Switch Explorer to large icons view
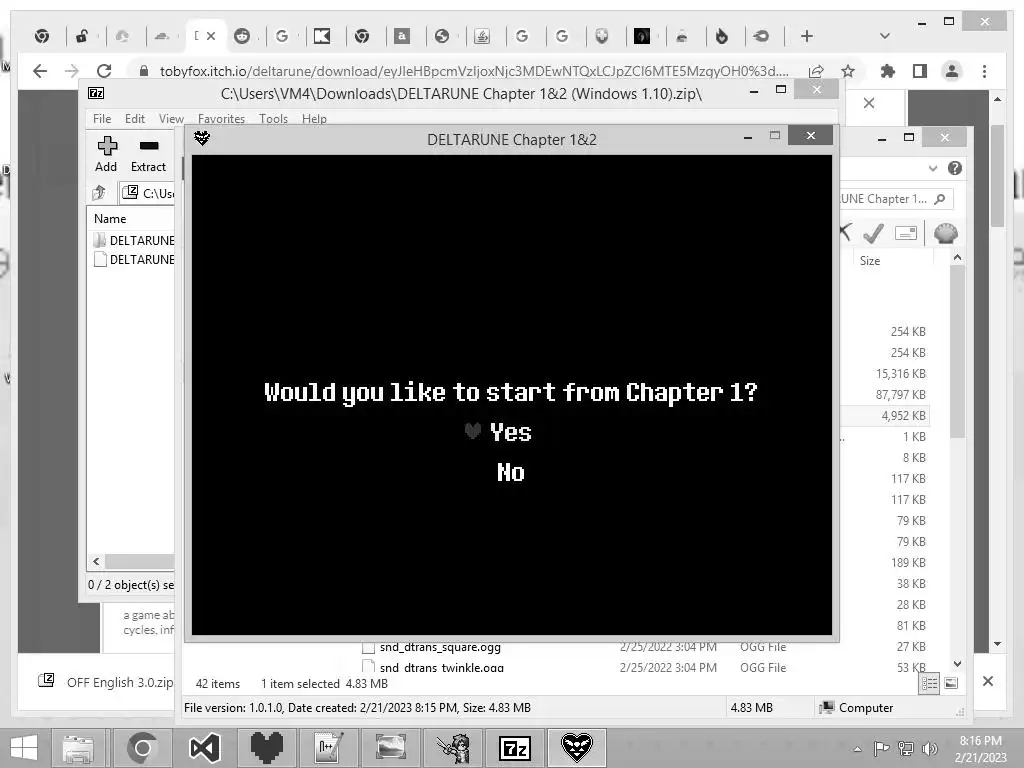The width and height of the screenshot is (1024, 768). pyautogui.click(x=952, y=684)
